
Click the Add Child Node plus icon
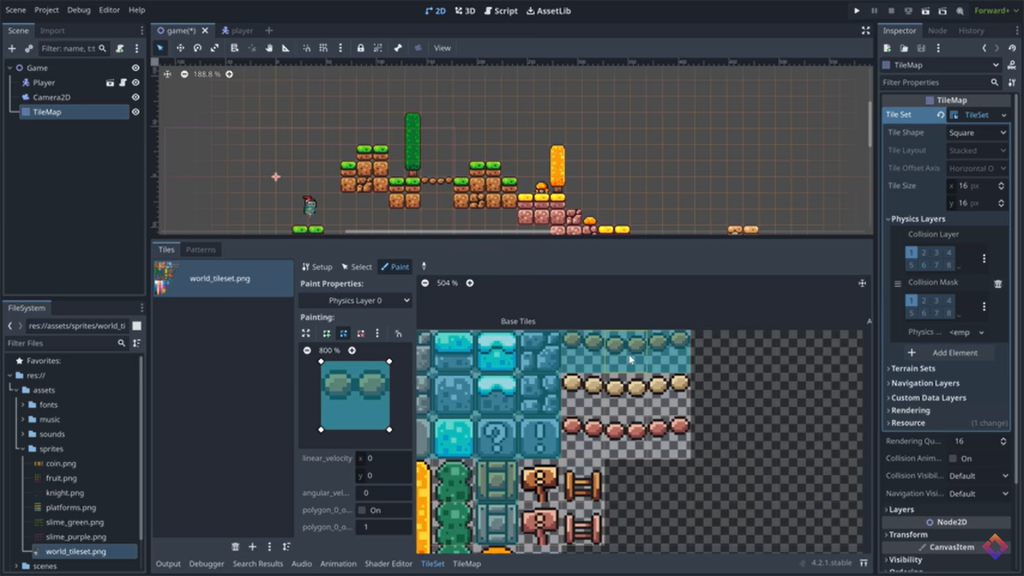[x=12, y=48]
